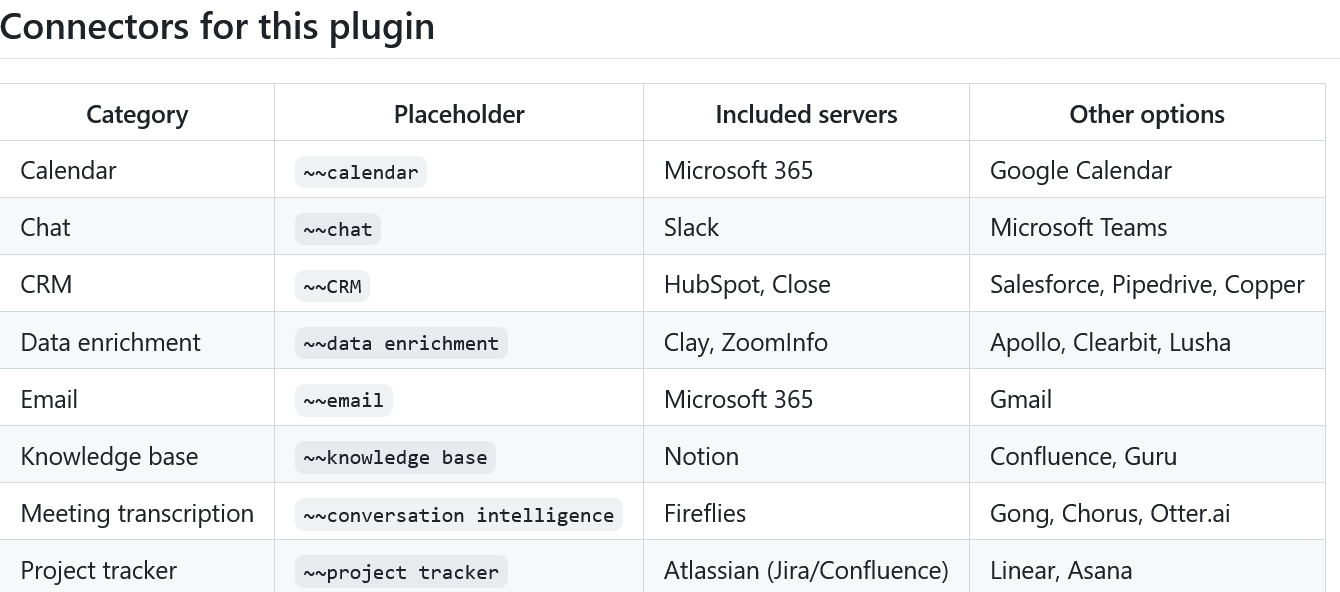1340x592 pixels.
Task: Click the Placeholder column header
Action: pyautogui.click(x=459, y=114)
